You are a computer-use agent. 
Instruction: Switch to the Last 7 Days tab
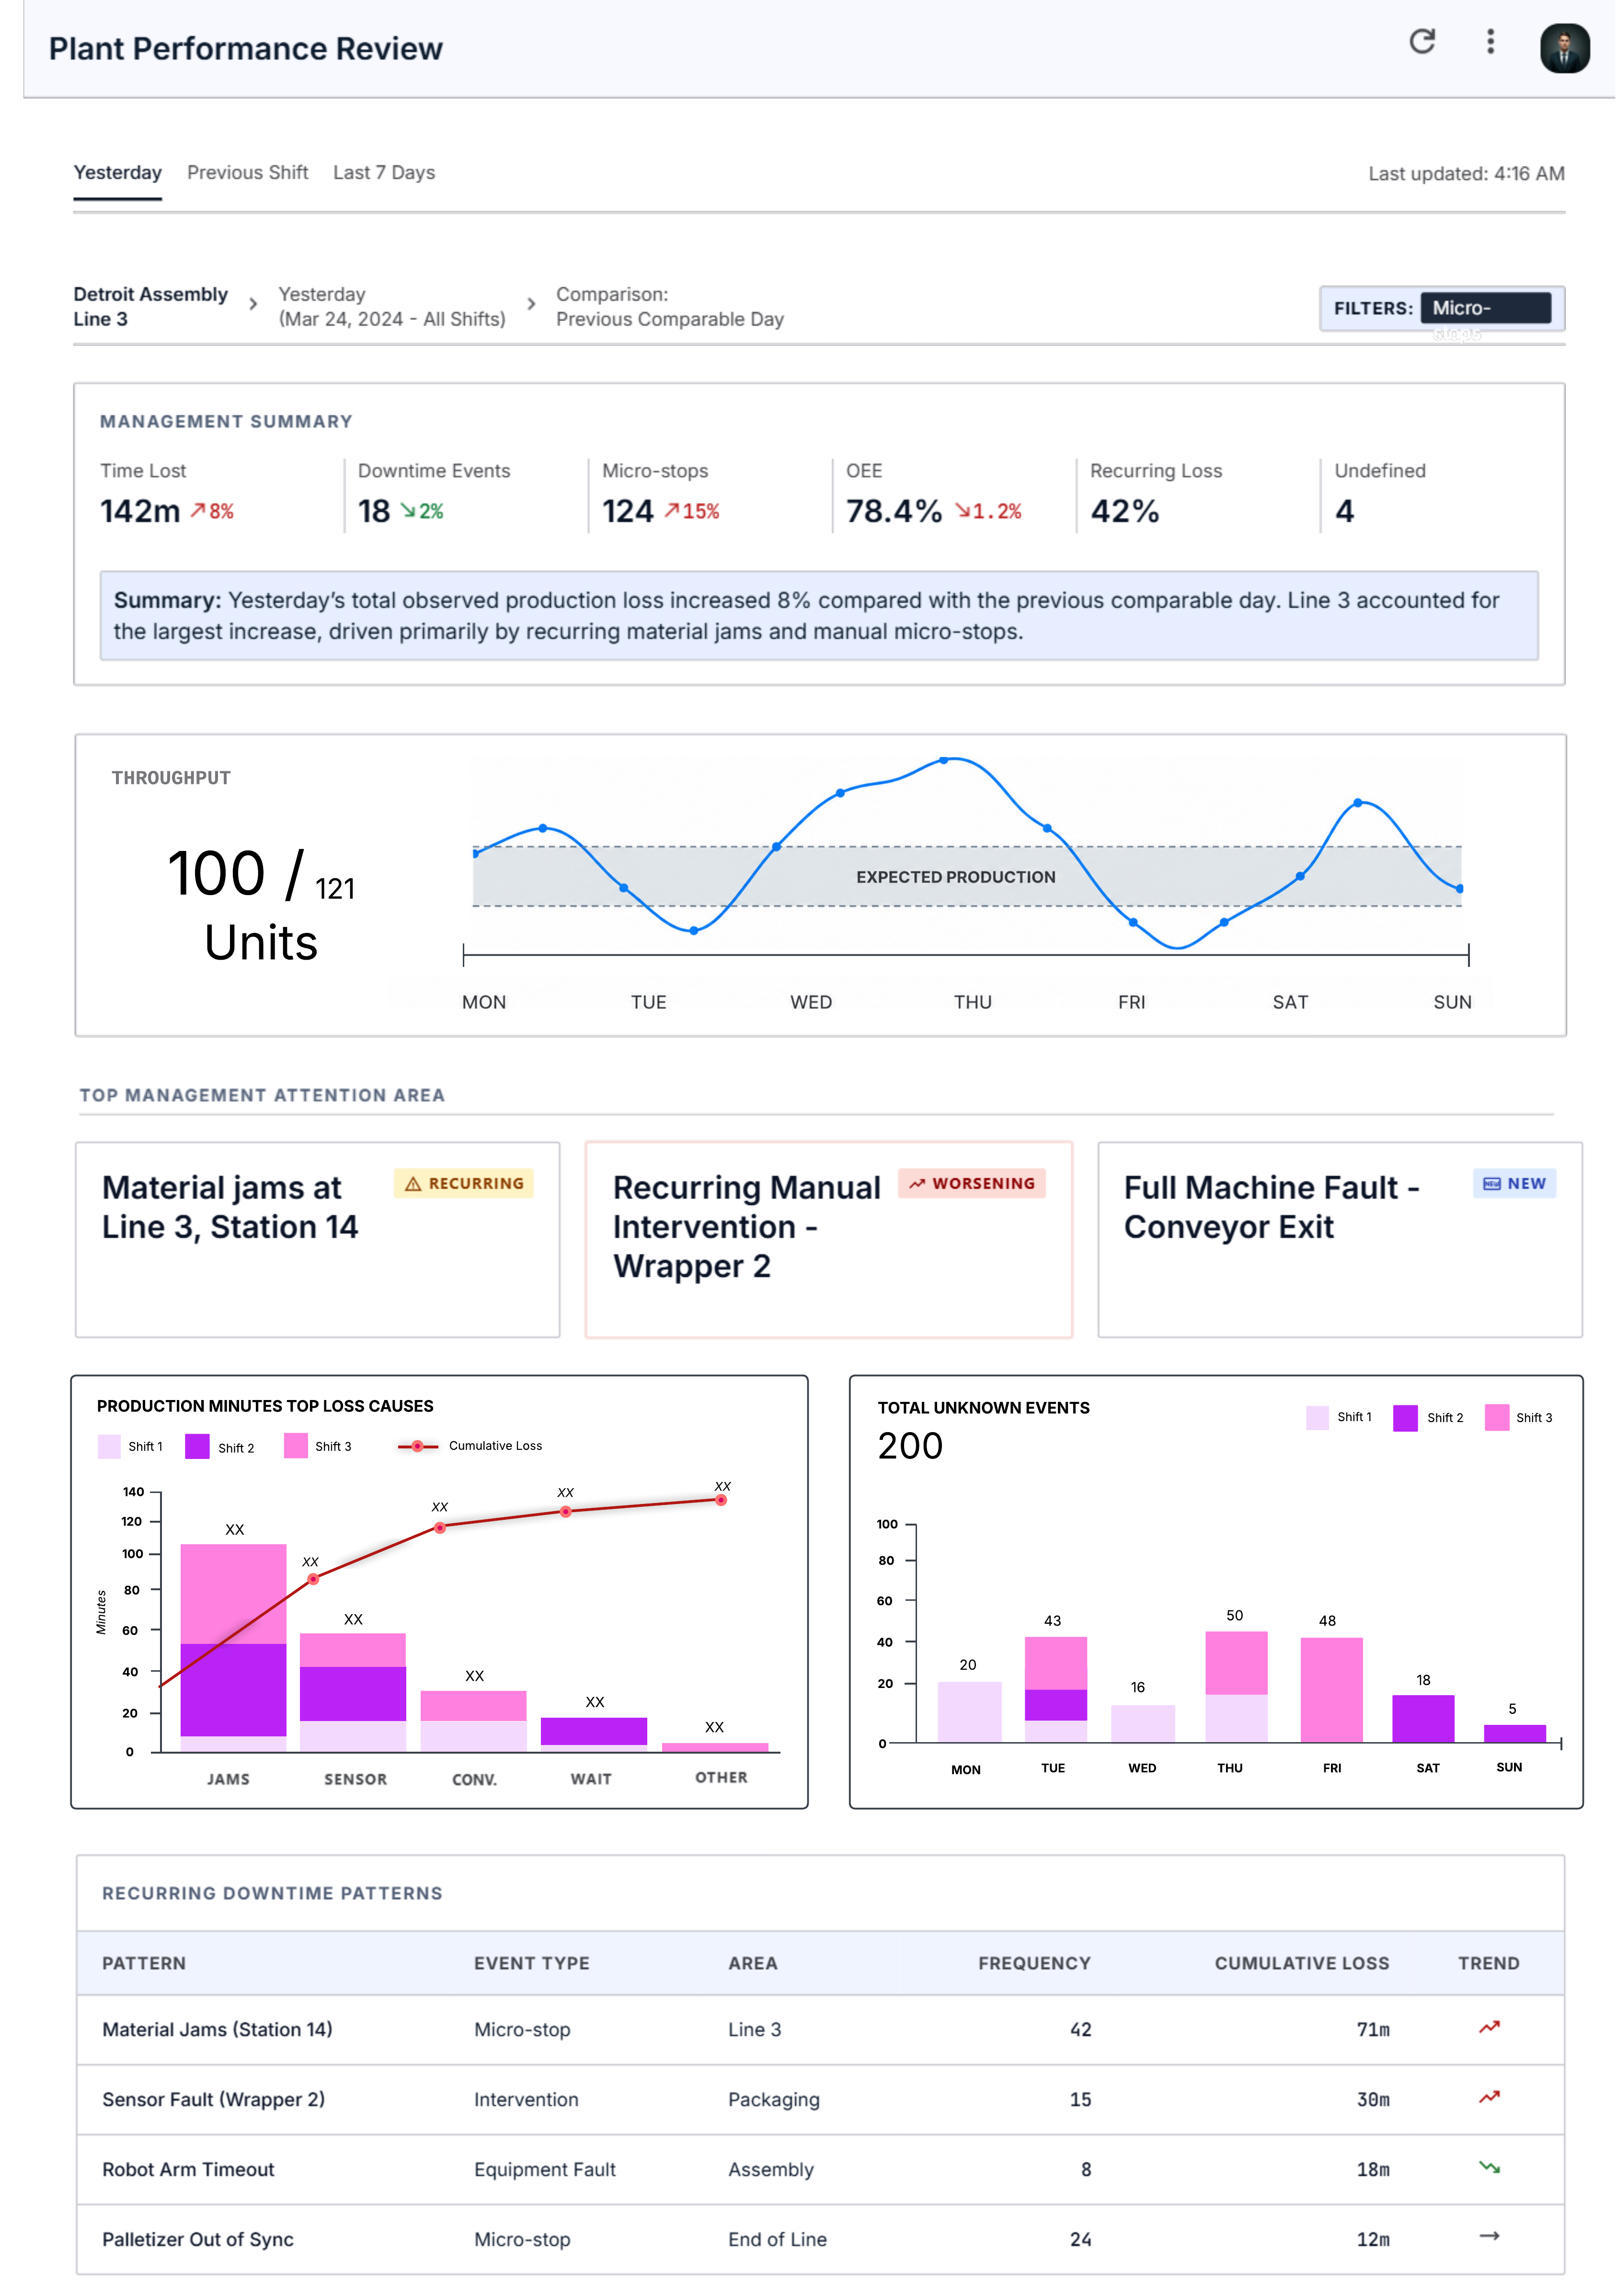tap(384, 173)
